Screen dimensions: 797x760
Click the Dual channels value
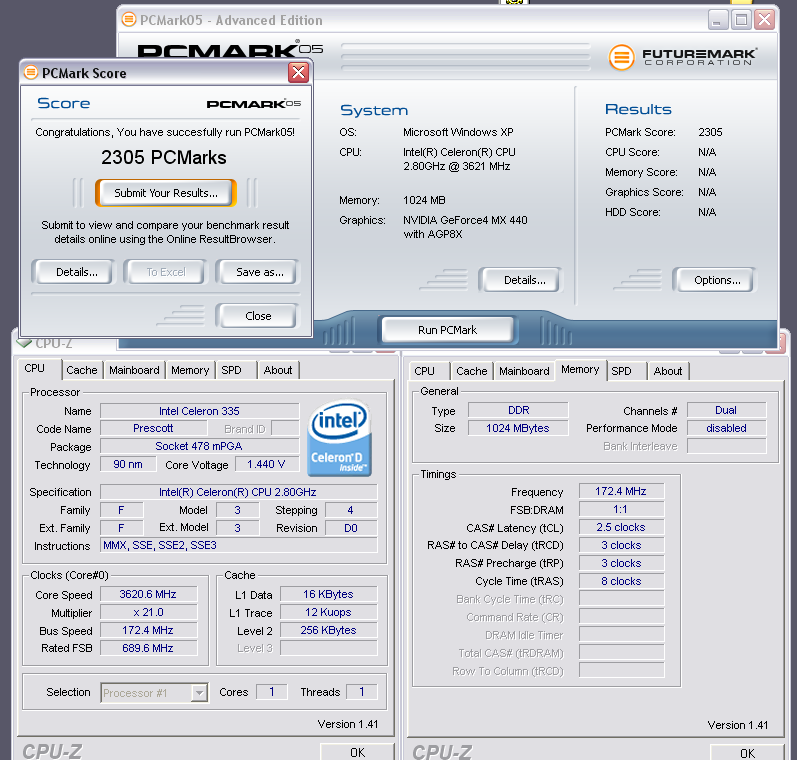(726, 410)
